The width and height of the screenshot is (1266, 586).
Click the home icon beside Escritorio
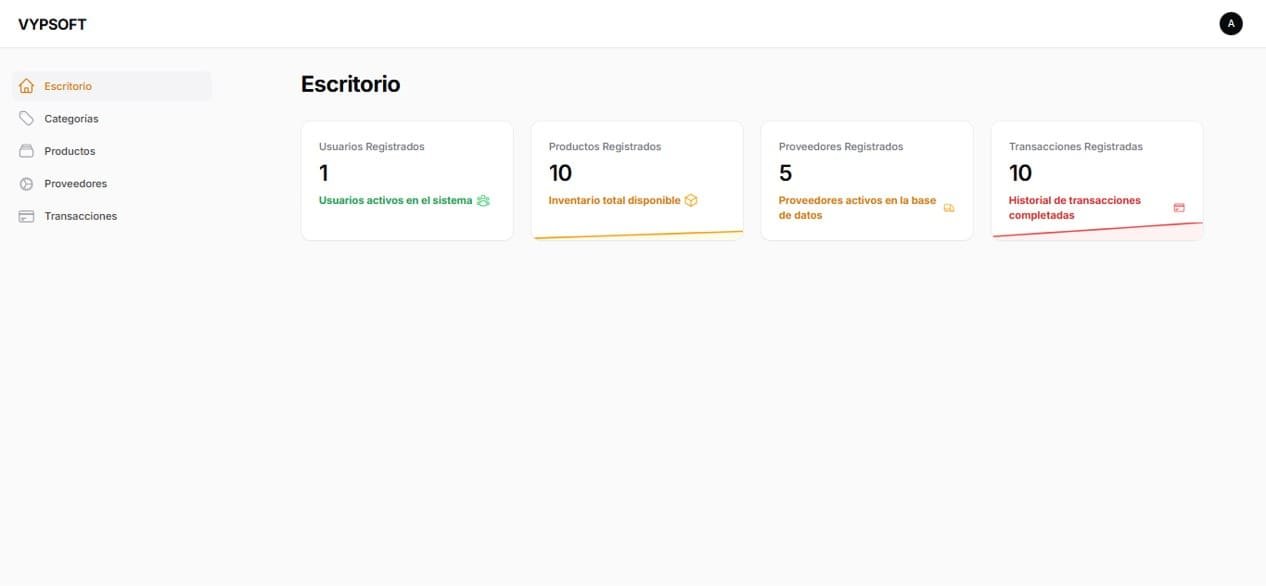[x=27, y=86]
